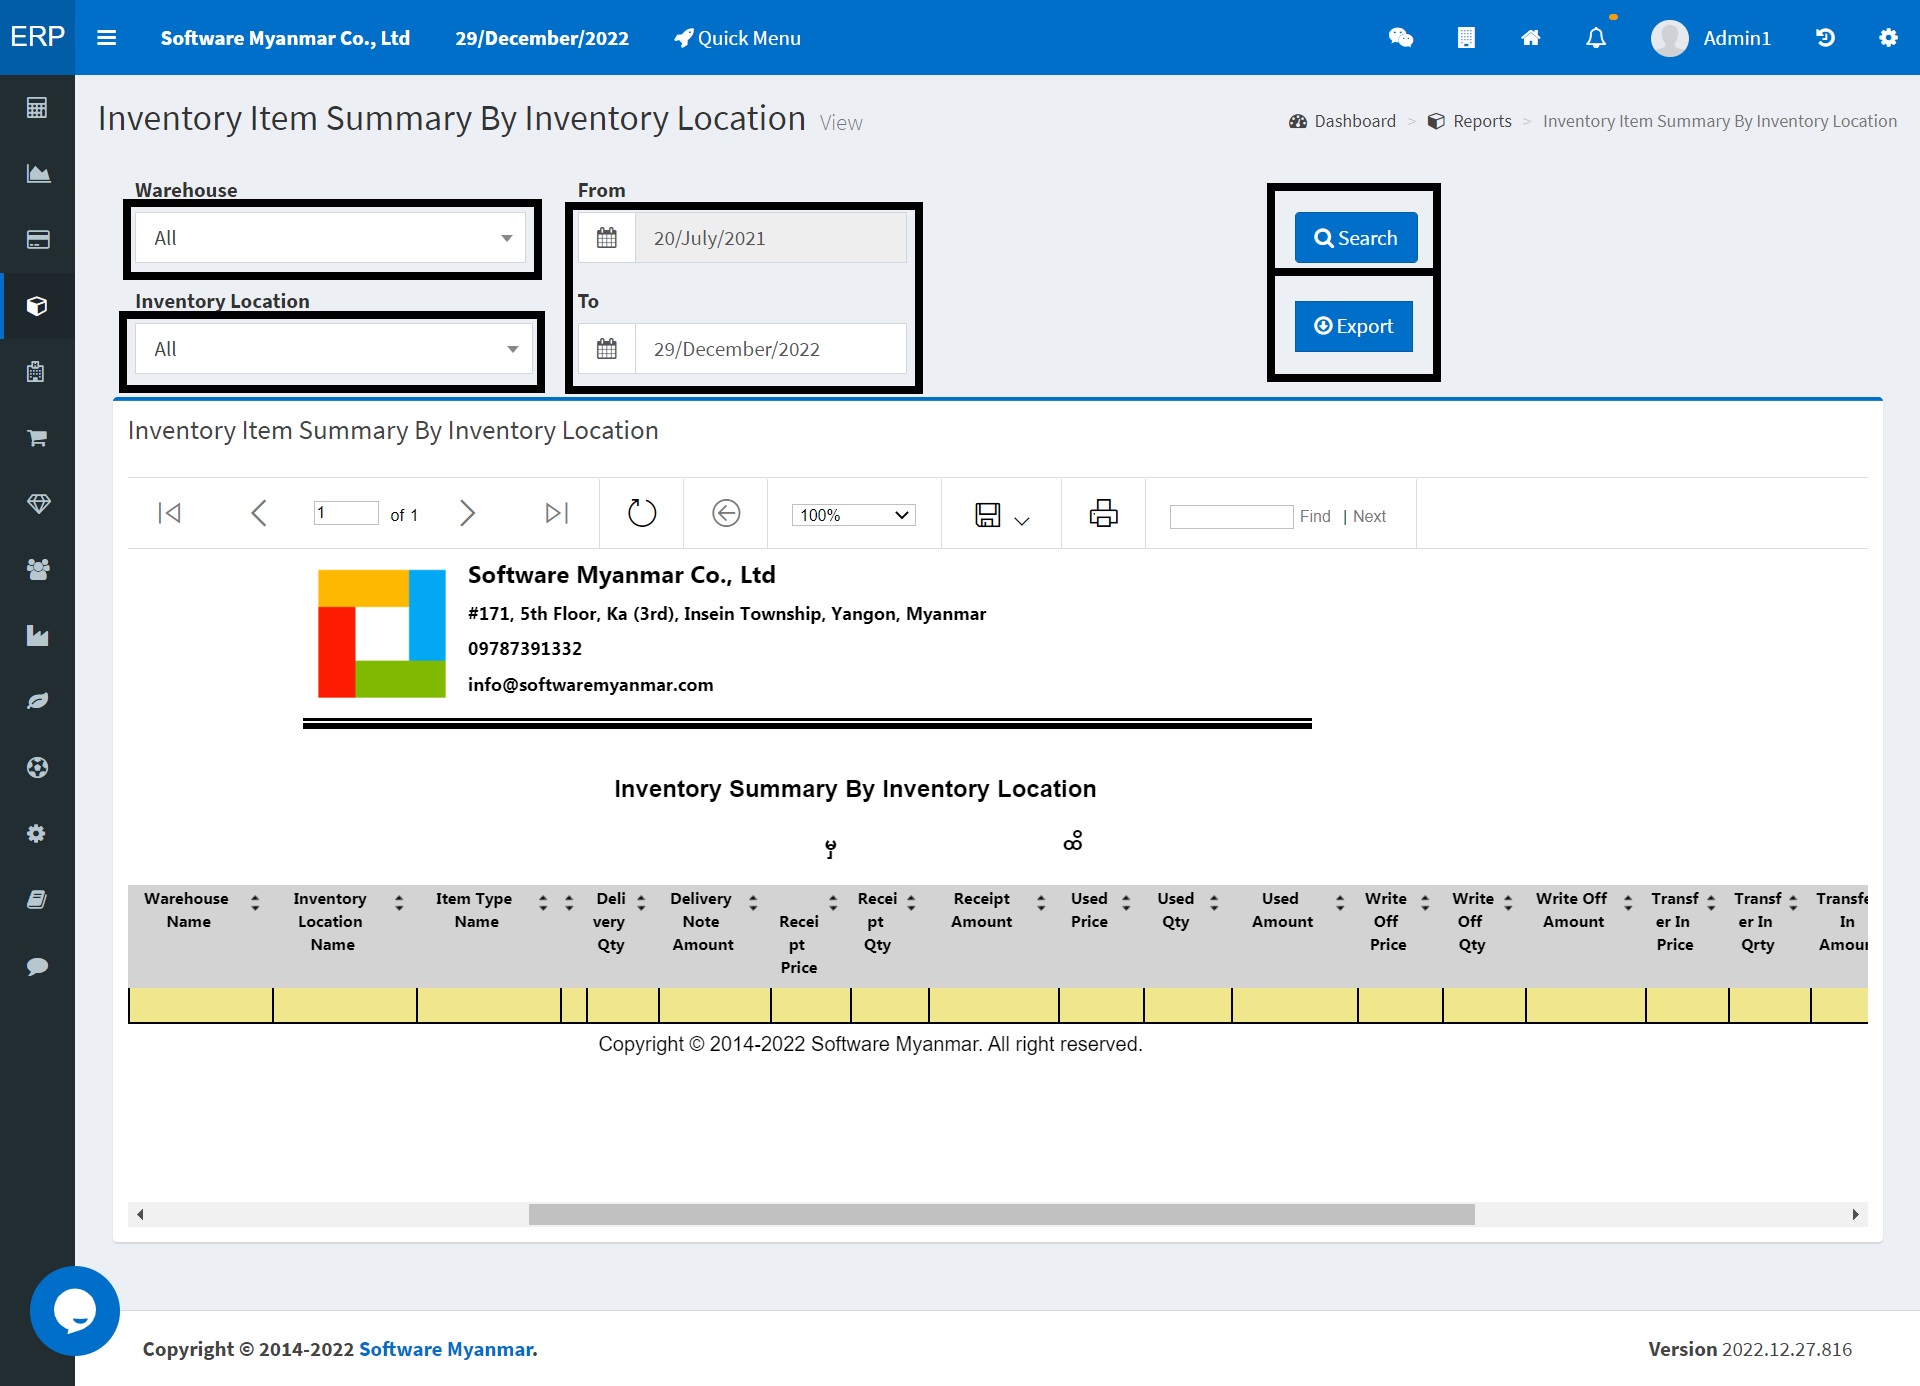The height and width of the screenshot is (1386, 1920).
Task: Open the Inventory Location dropdown
Action: coord(335,349)
